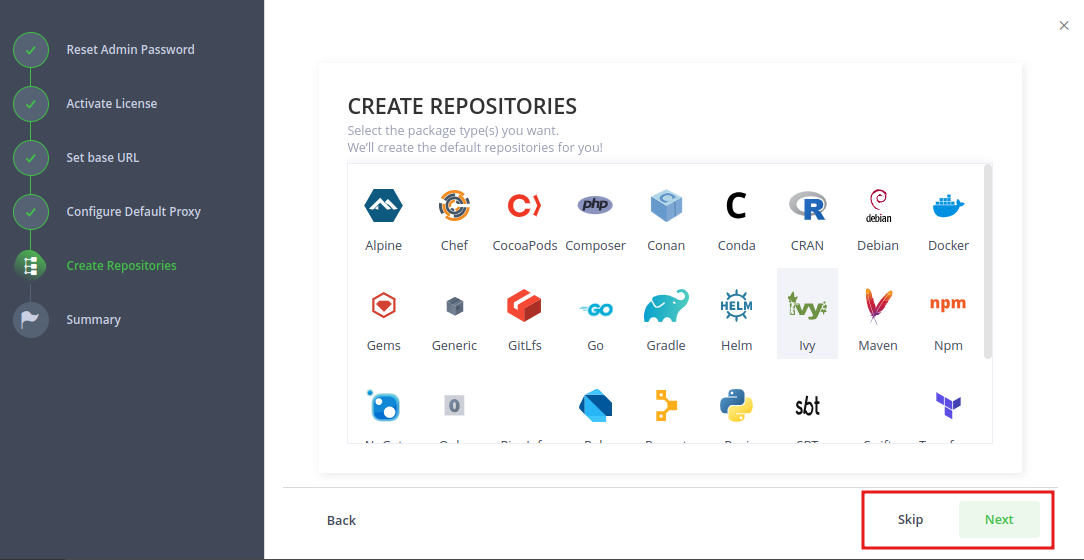This screenshot has height=560, width=1084.
Task: Select the Alpine package type
Action: [384, 220]
